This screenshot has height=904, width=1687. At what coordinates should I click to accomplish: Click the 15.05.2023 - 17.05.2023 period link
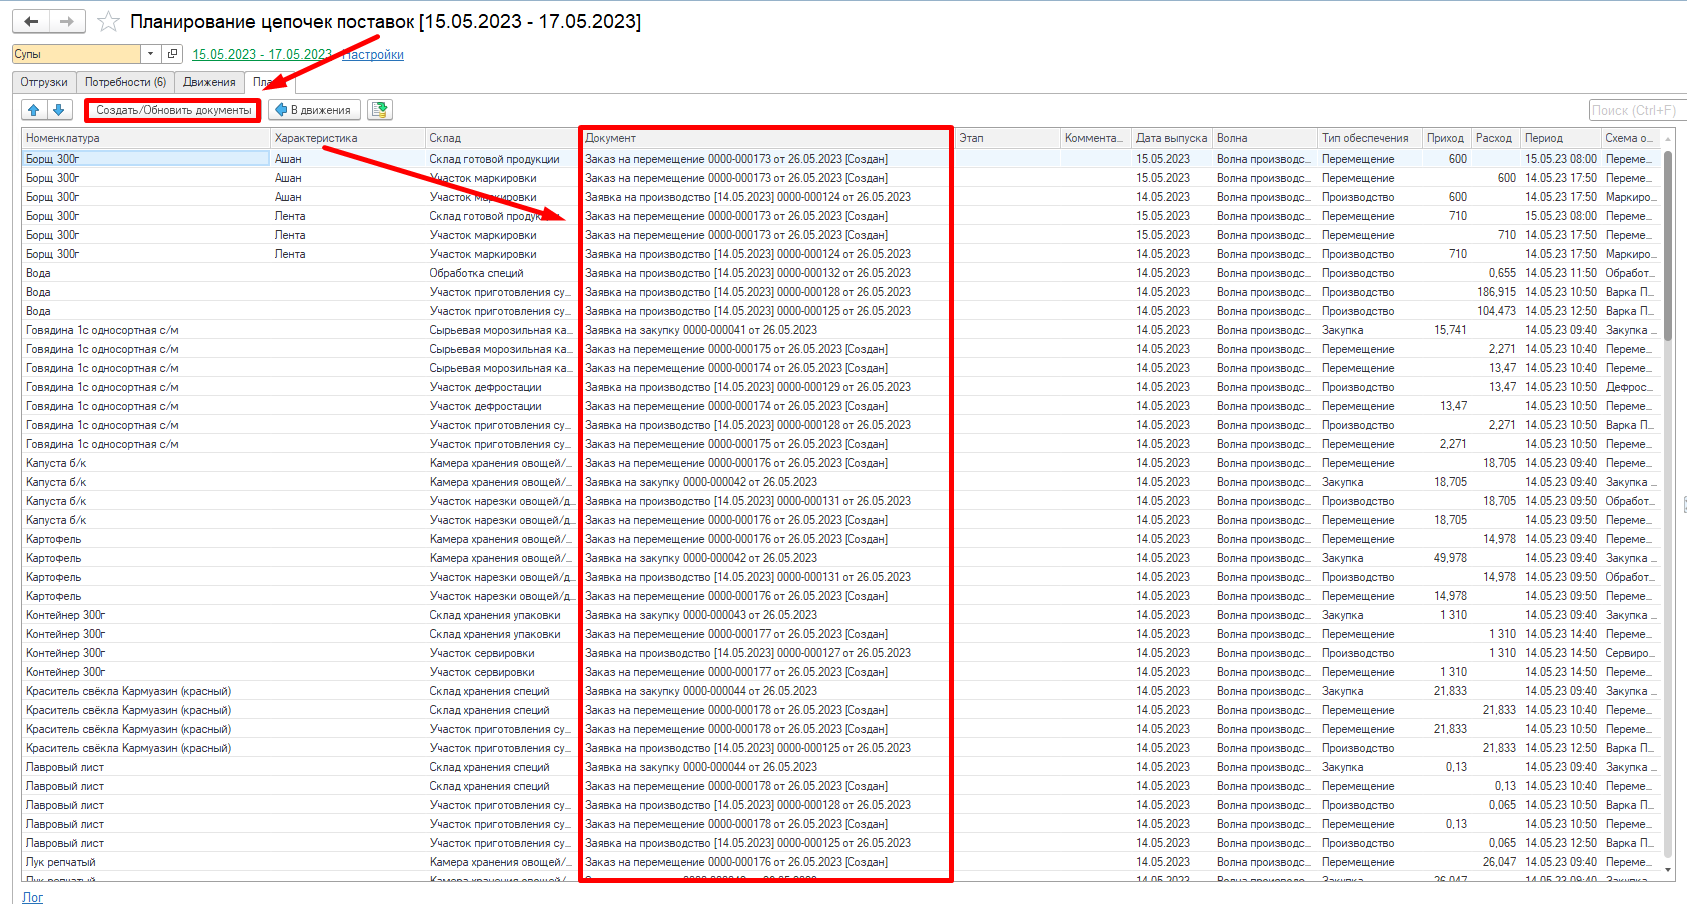[x=261, y=55]
